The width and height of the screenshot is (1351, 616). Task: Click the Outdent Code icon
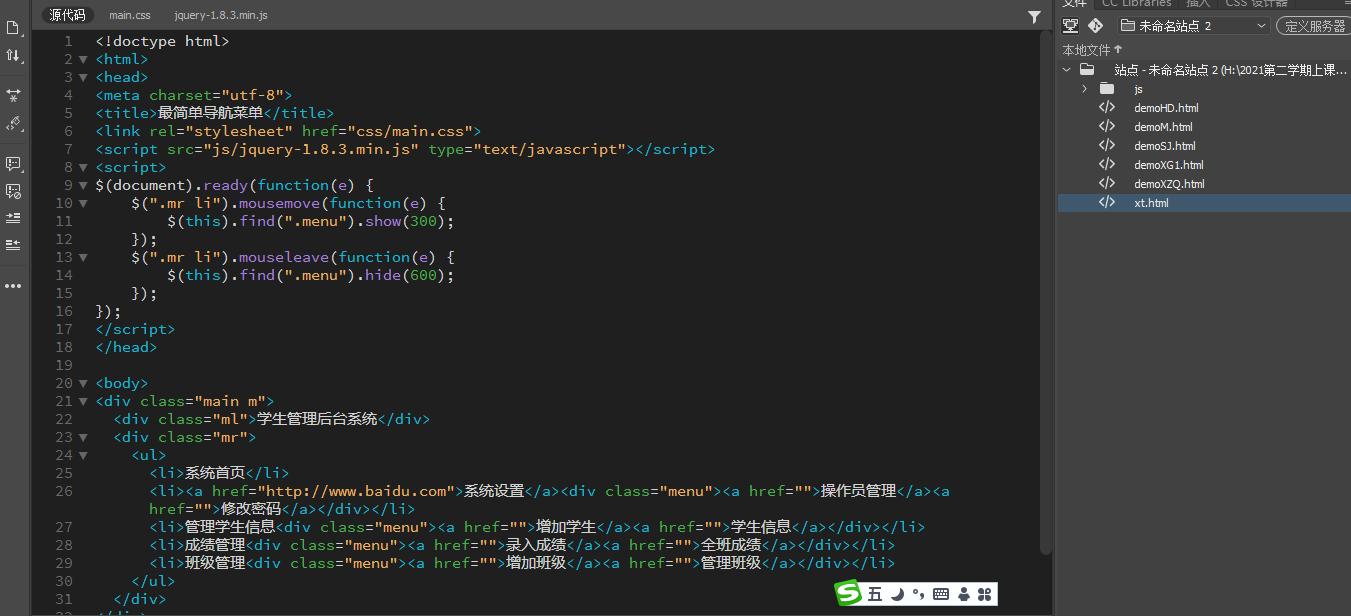[x=13, y=244]
